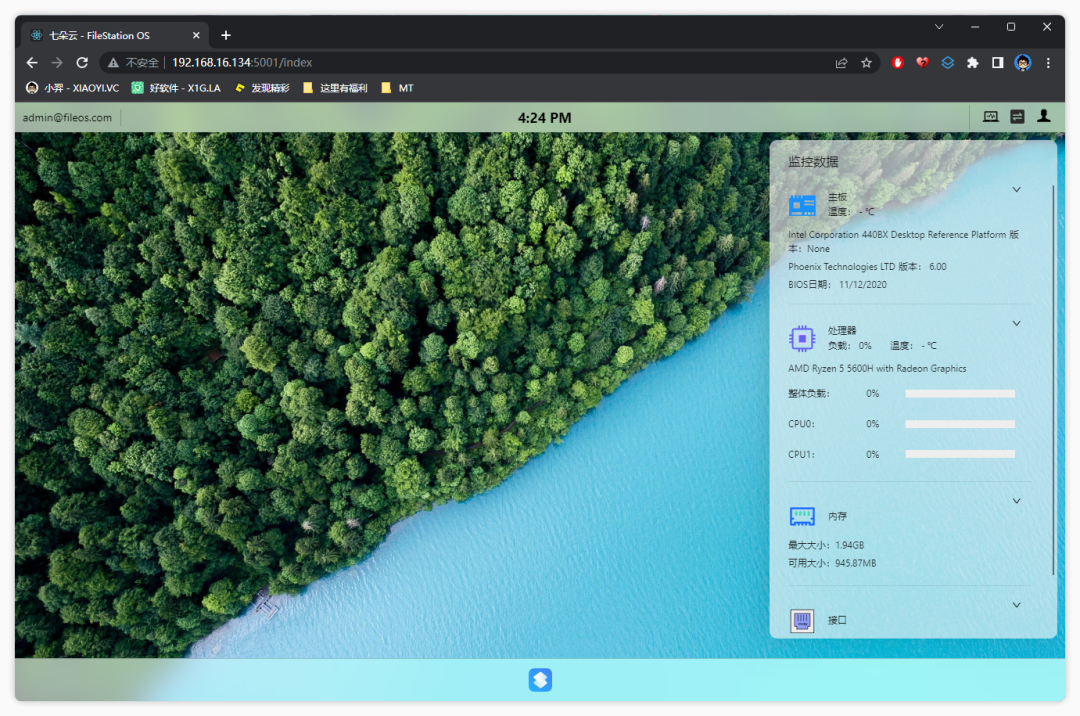1080x716 pixels.
Task: Open the extensions puzzle menu
Action: coord(973,63)
